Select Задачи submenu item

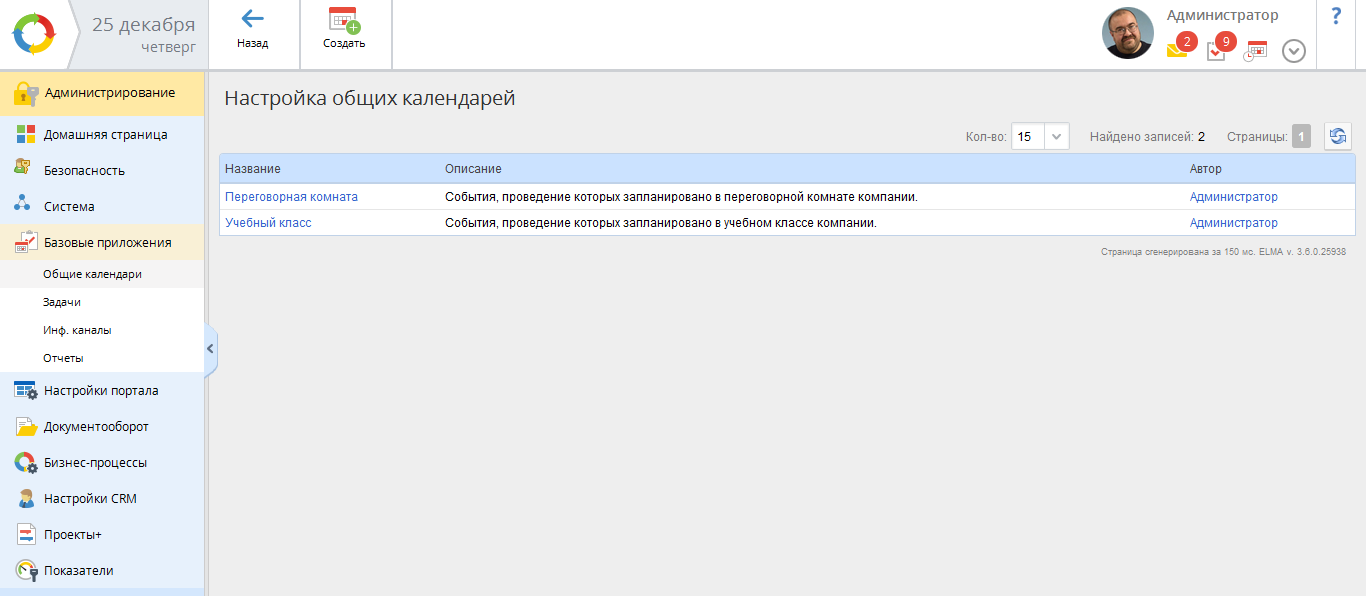[x=62, y=302]
